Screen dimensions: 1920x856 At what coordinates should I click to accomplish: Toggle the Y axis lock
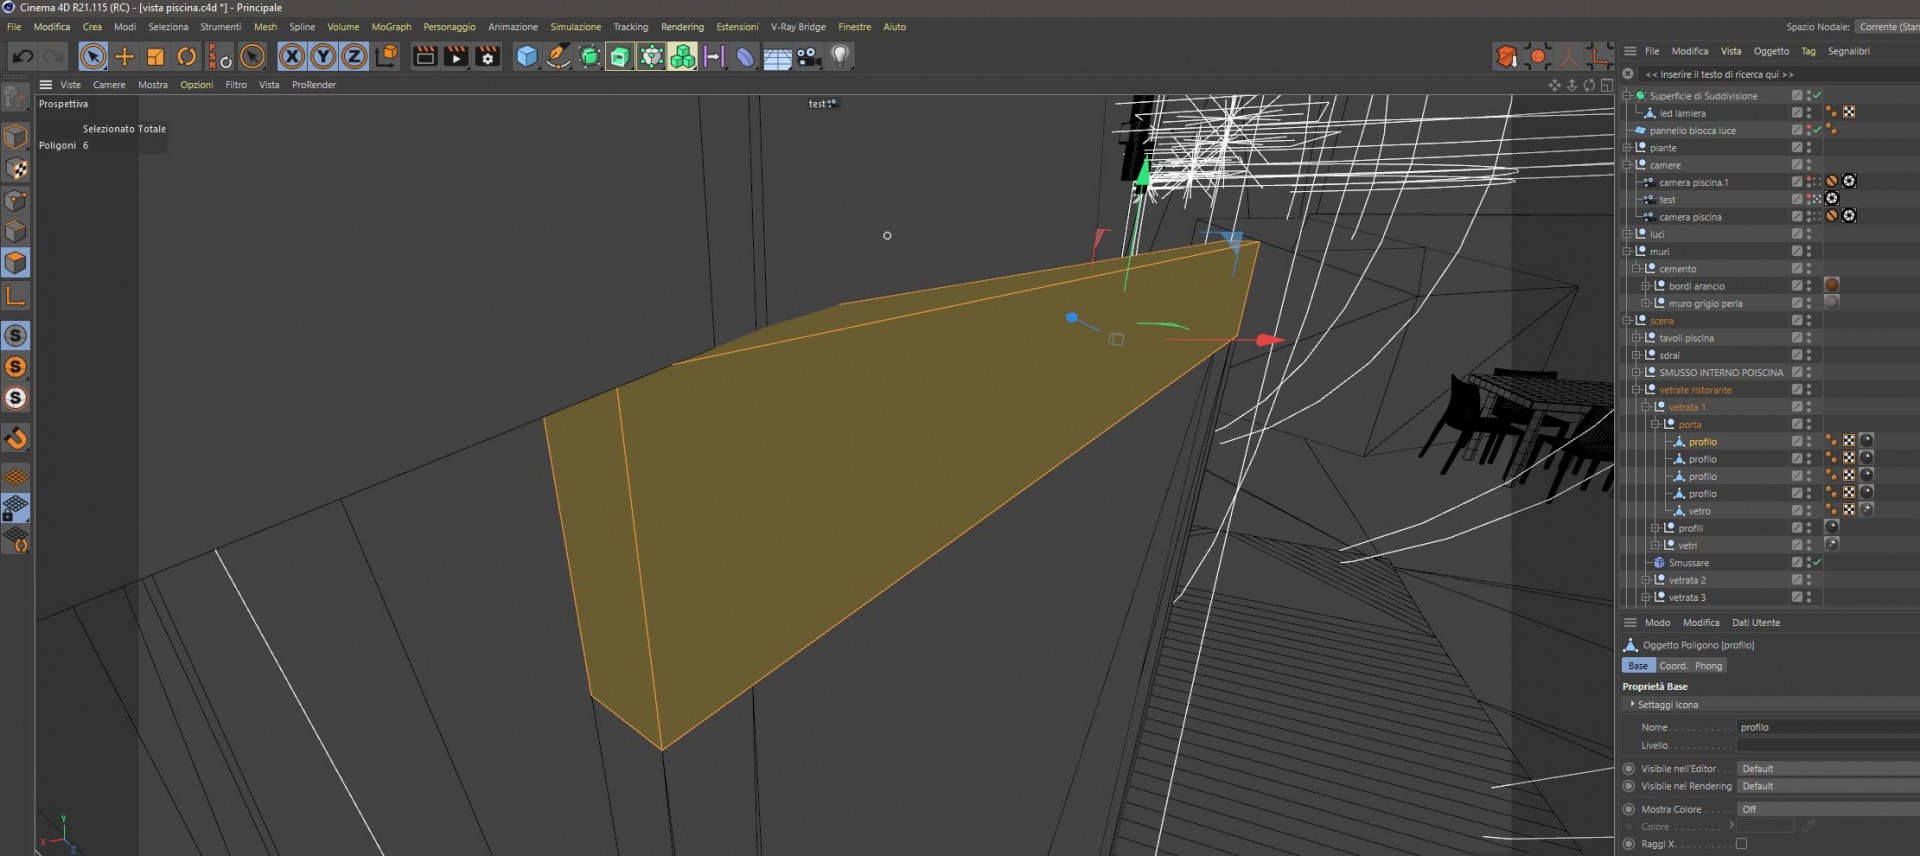(x=323, y=56)
